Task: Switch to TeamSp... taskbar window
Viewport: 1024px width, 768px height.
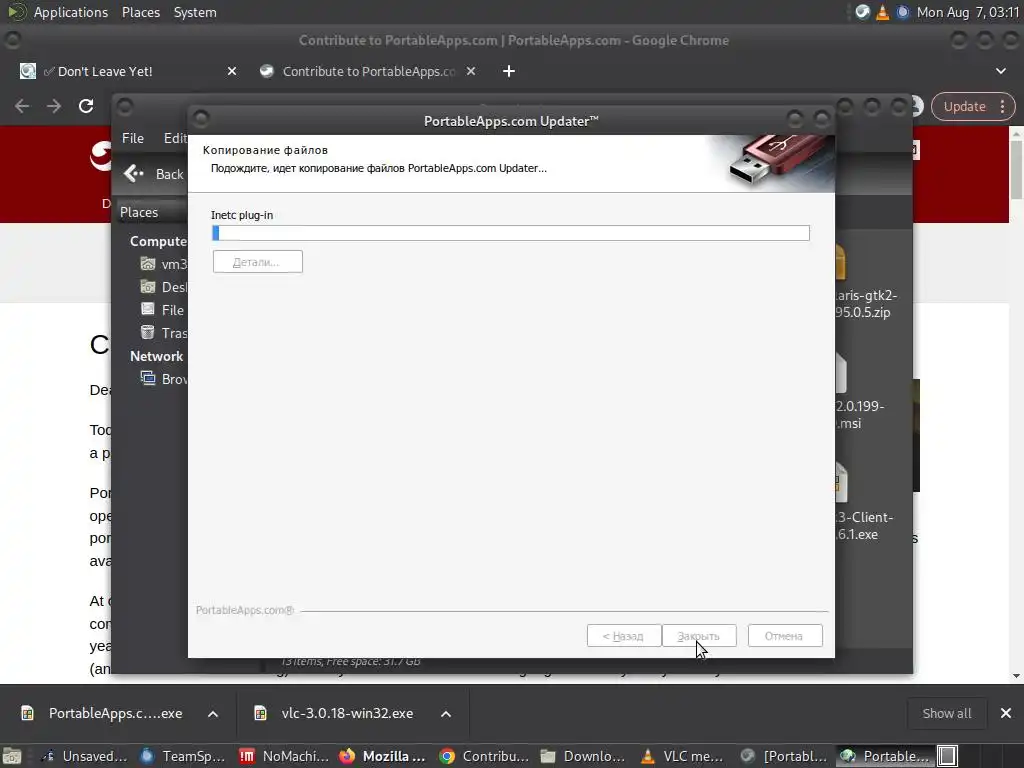Action: (183, 756)
